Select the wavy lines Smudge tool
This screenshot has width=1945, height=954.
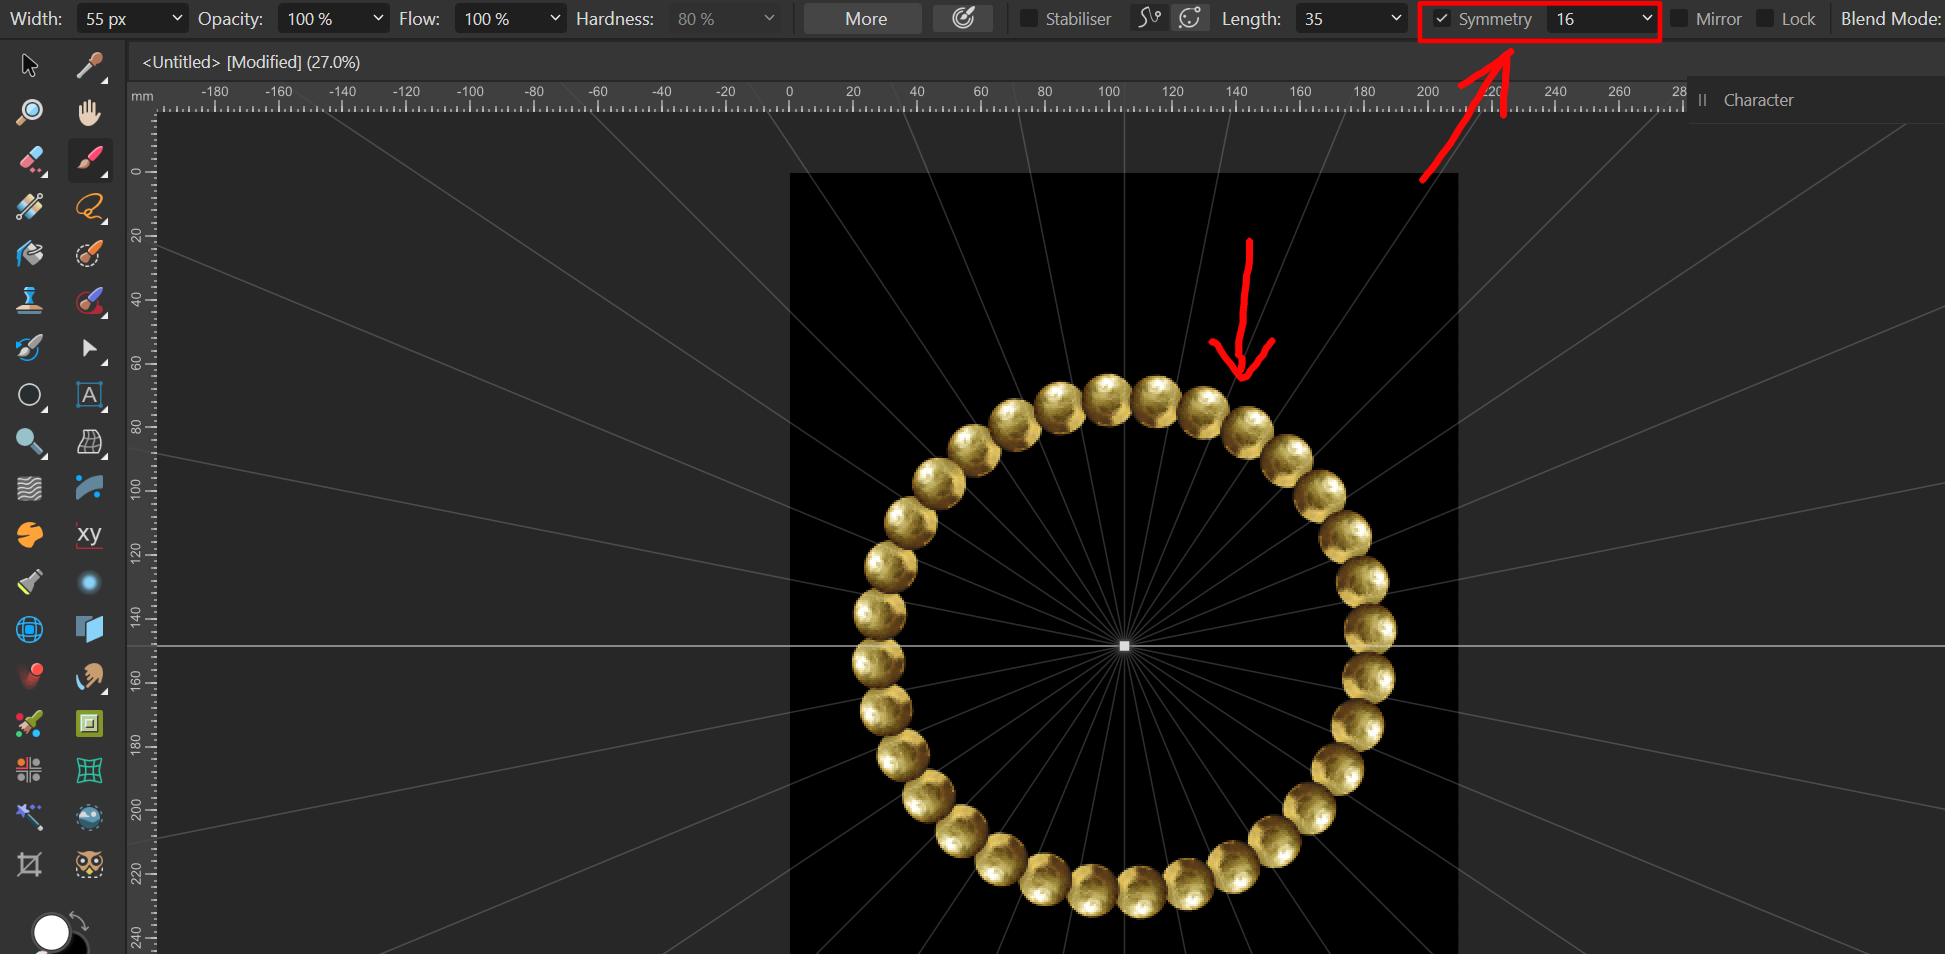[30, 488]
